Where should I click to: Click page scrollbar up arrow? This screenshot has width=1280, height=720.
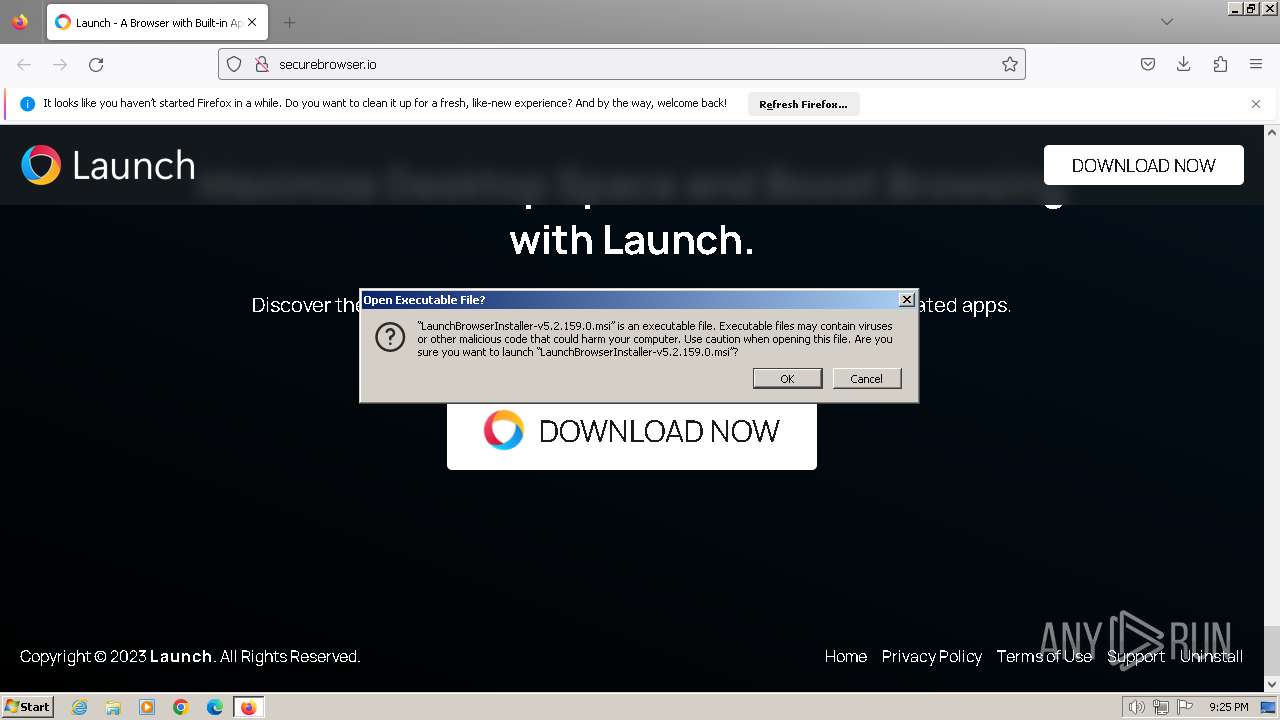coord(1272,132)
